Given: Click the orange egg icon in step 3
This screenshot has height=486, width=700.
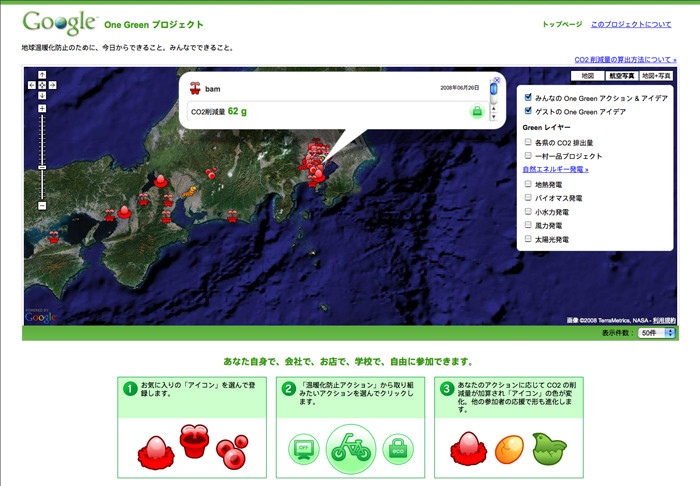Looking at the screenshot, I should 509,449.
